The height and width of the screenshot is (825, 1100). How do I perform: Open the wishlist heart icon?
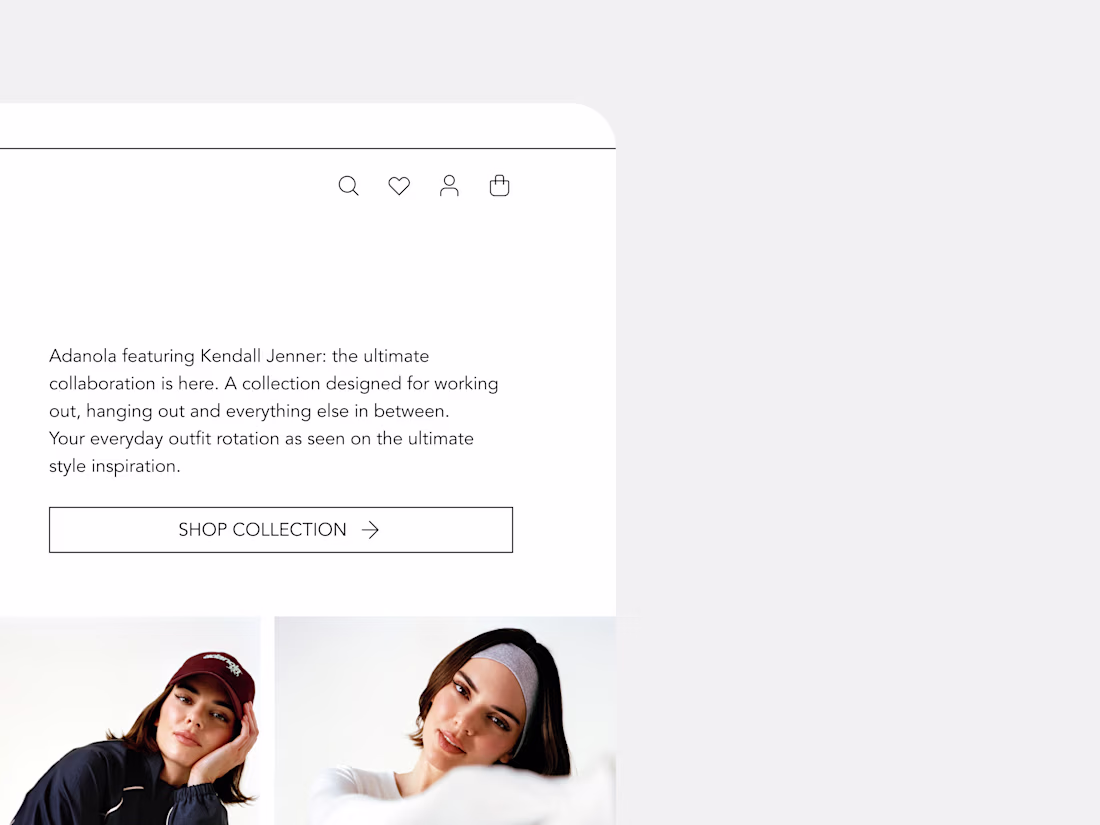[x=399, y=186]
